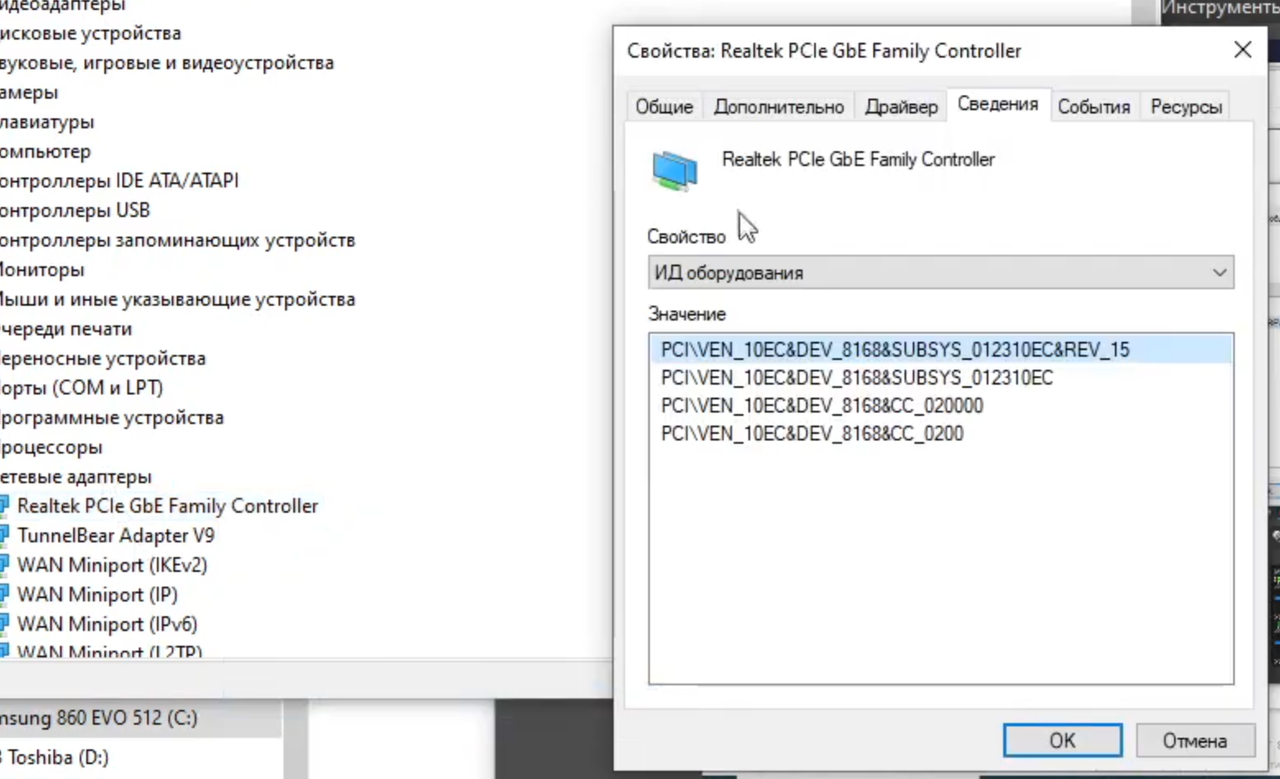The image size is (1280, 779).
Task: Select Realtek PCIe GbE Family Controller in tree
Action: [x=167, y=506]
